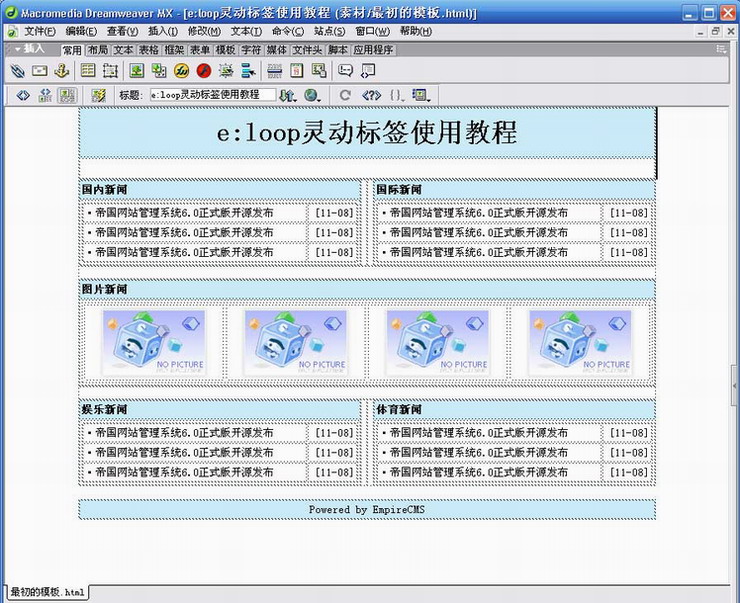
Task: Select the 最初的模板.html document tab
Action: click(x=47, y=592)
